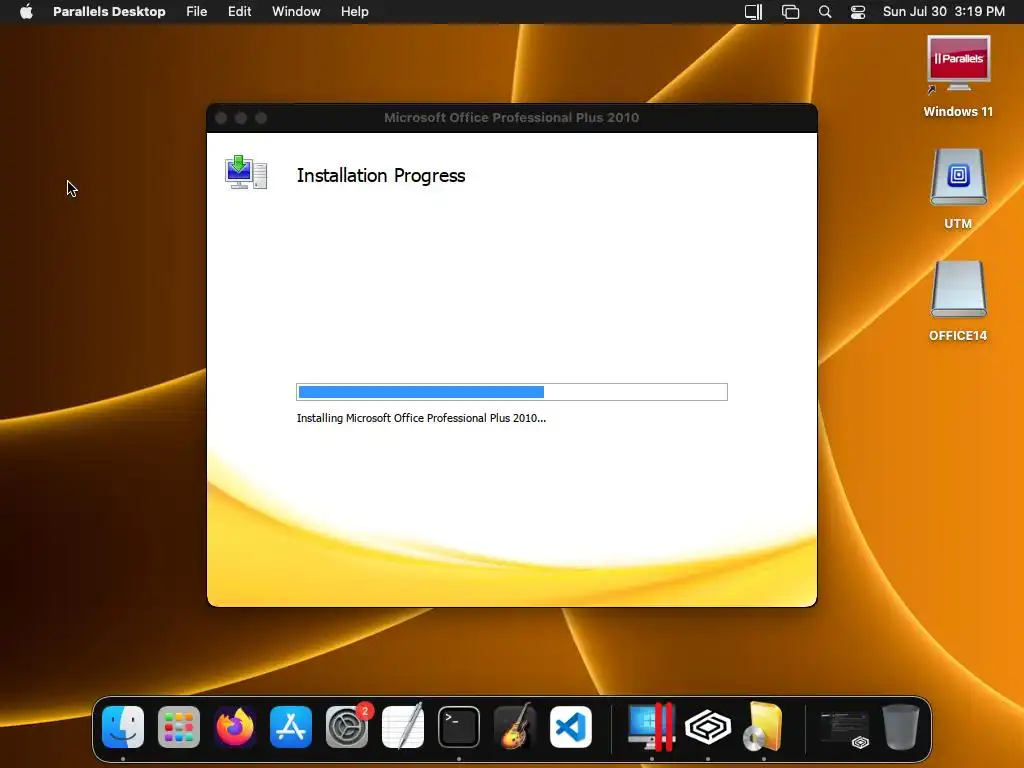Click the Microsoft Office Professional Plus 2010 title bar
1024x768 pixels.
point(511,118)
